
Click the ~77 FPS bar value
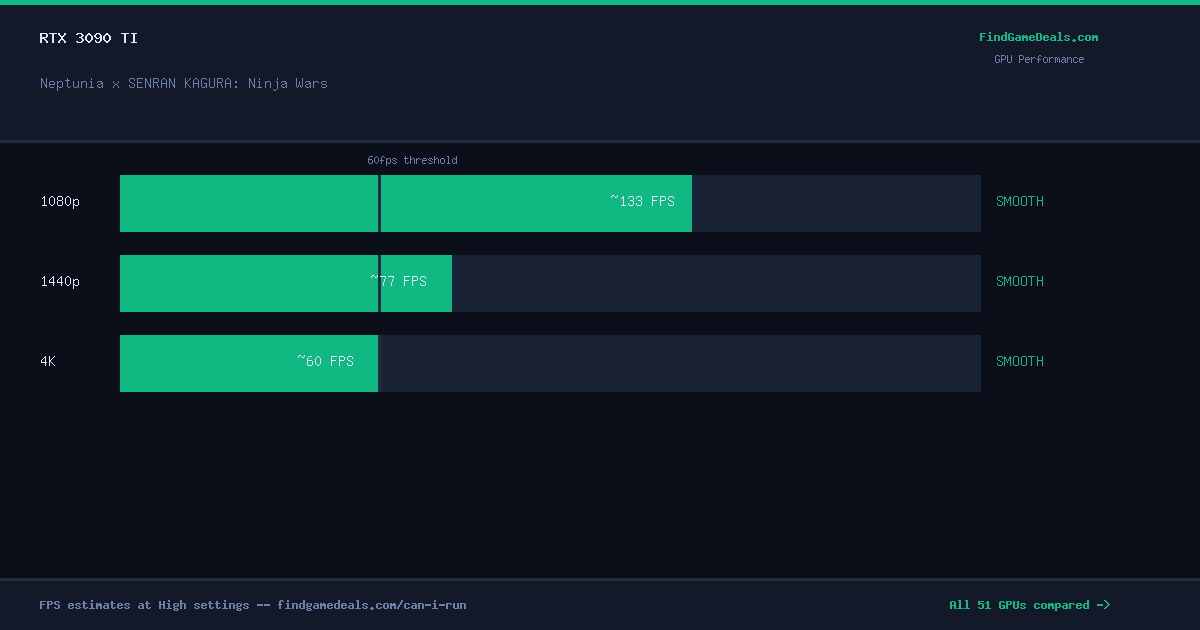398,281
